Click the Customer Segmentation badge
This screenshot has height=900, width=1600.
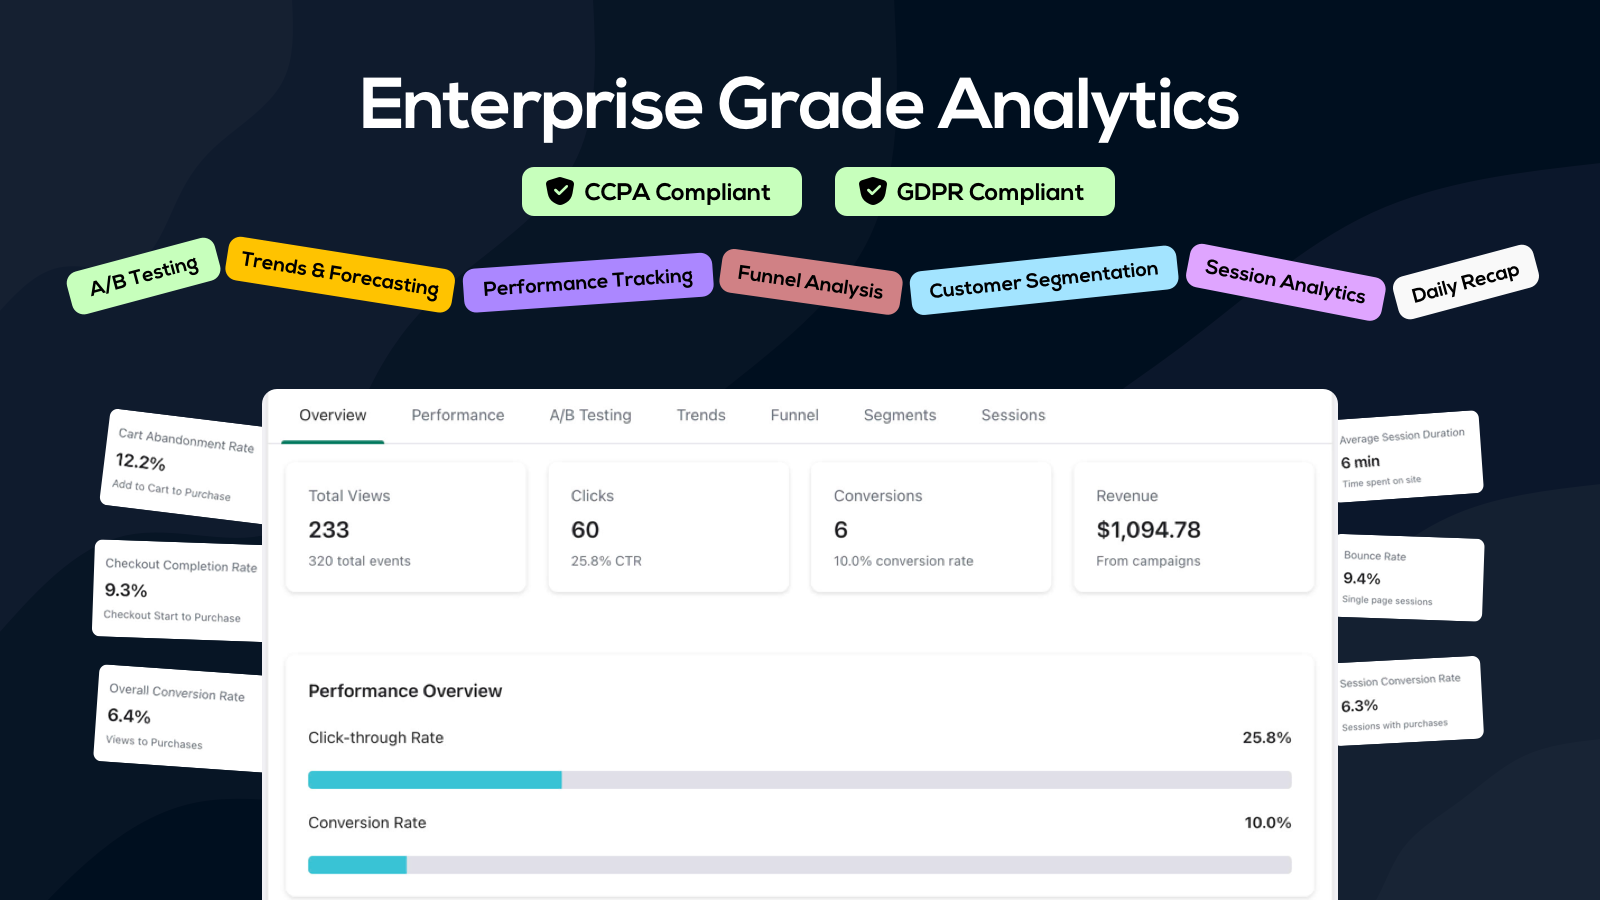click(1043, 281)
